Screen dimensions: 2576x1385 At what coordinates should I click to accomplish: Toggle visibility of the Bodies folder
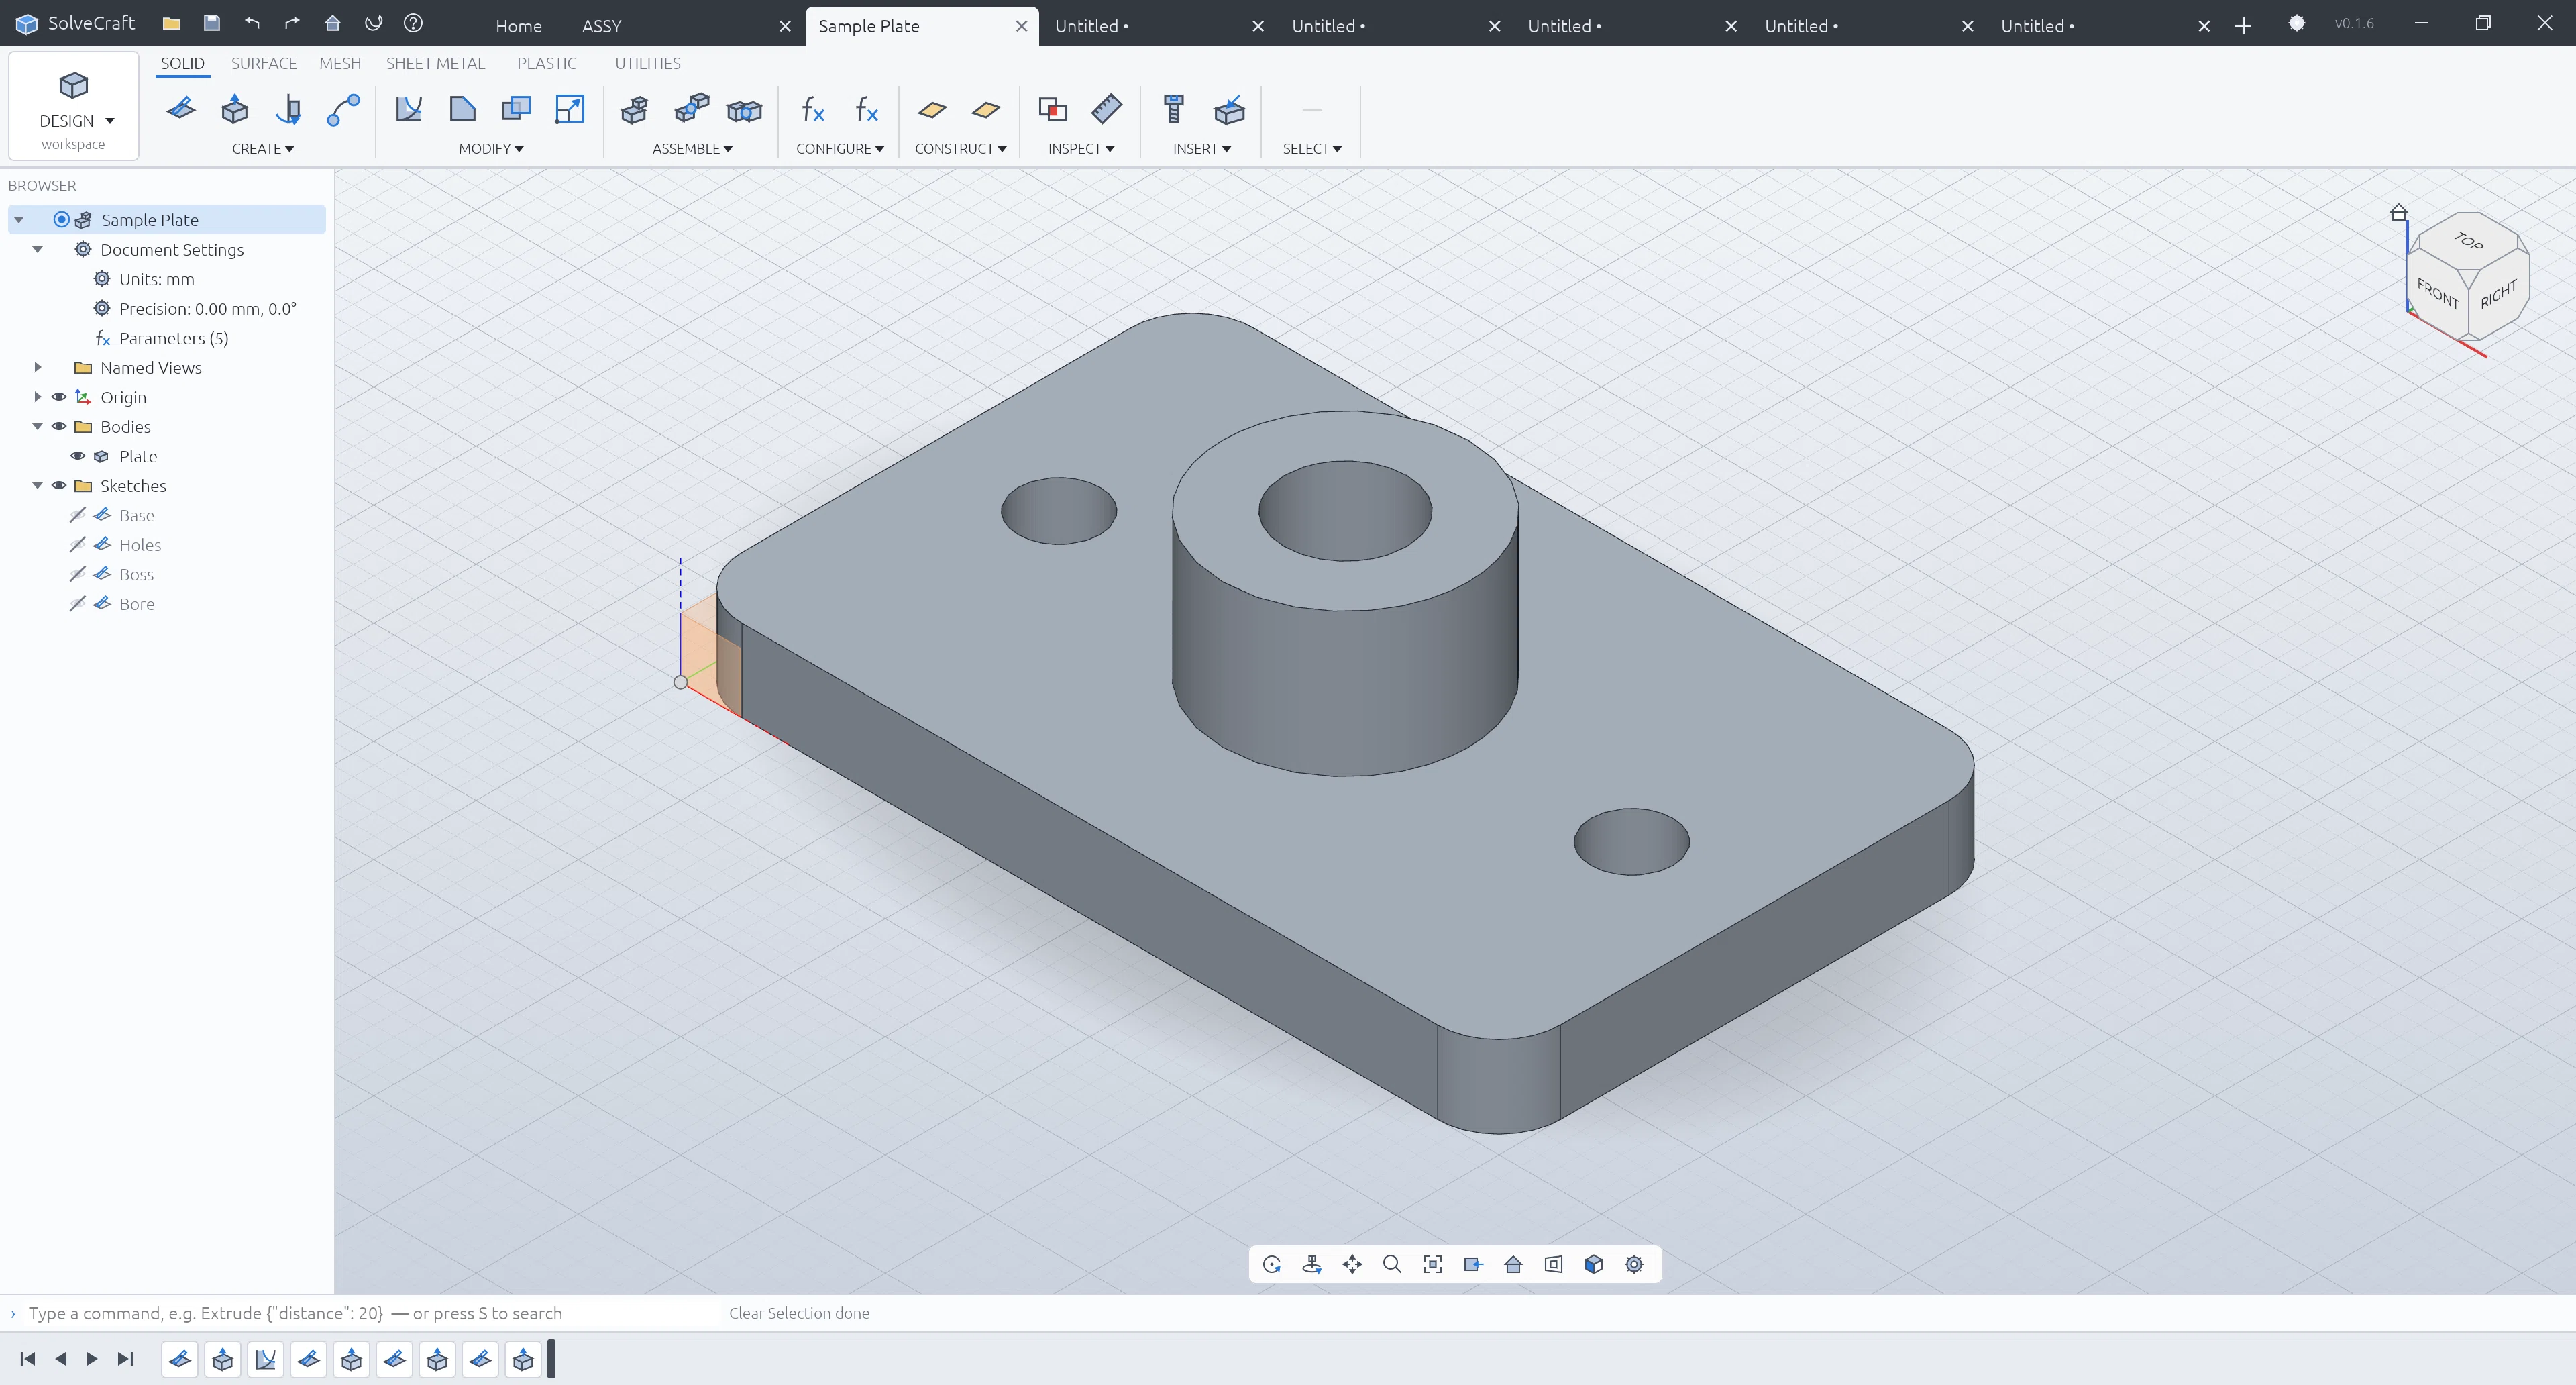coord(59,427)
